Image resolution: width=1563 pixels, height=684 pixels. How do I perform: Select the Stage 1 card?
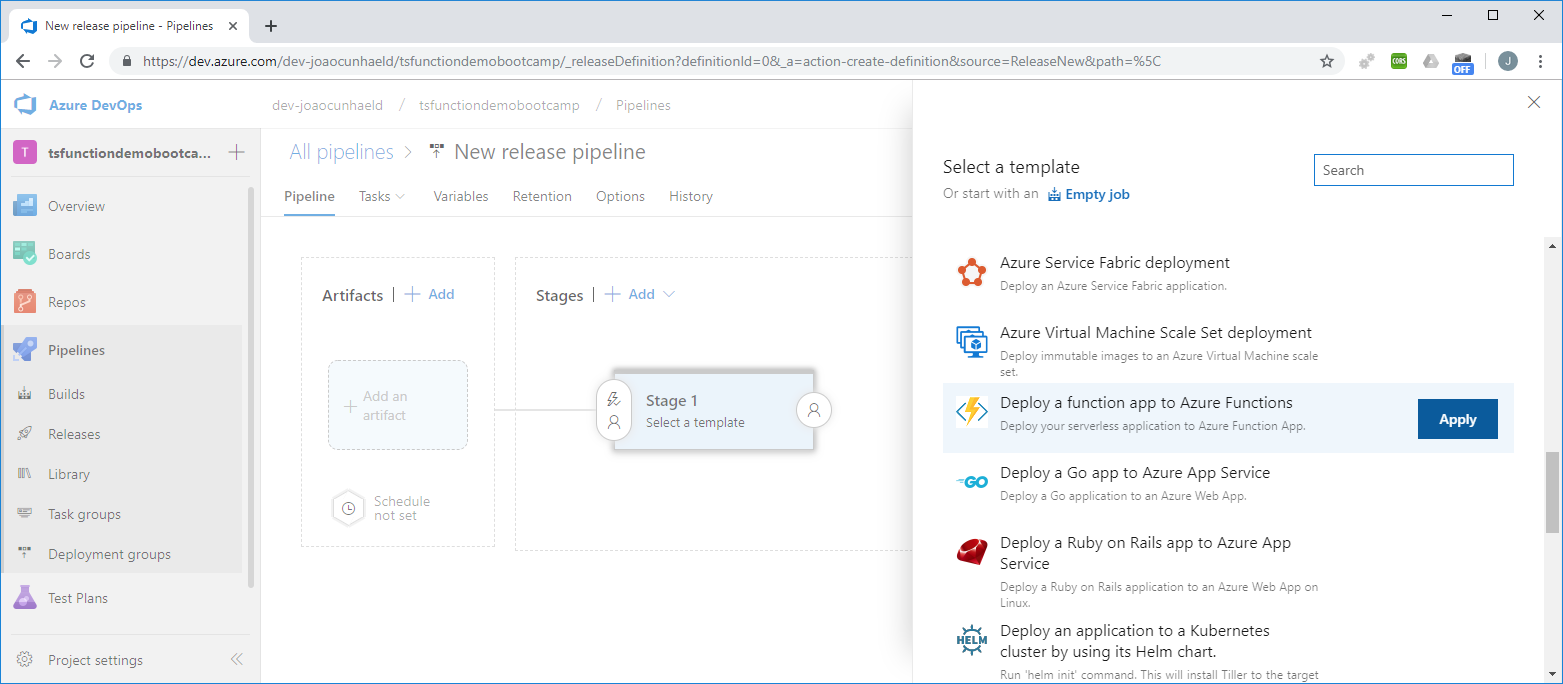pos(713,410)
